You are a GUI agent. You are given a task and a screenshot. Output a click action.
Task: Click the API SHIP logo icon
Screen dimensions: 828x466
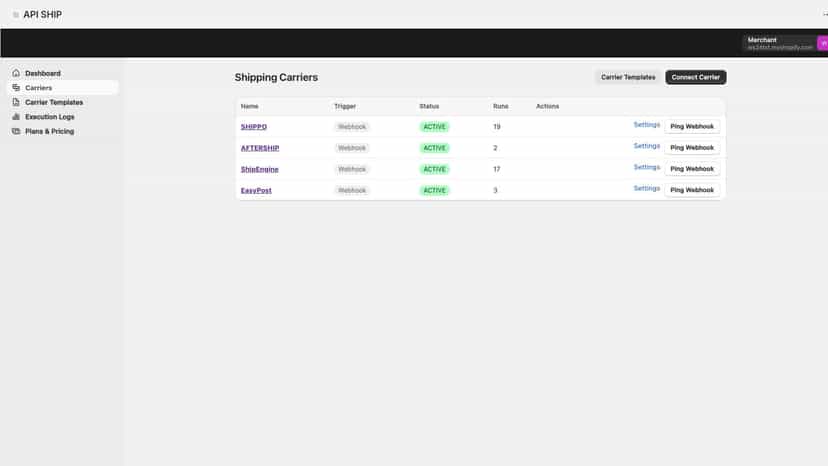[x=16, y=15]
